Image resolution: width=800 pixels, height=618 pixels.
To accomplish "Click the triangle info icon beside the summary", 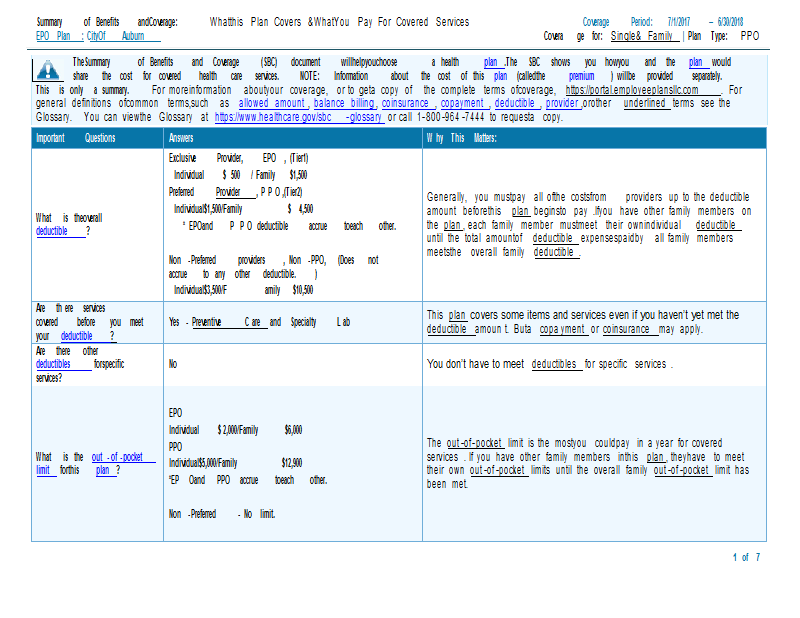I will point(50,68).
